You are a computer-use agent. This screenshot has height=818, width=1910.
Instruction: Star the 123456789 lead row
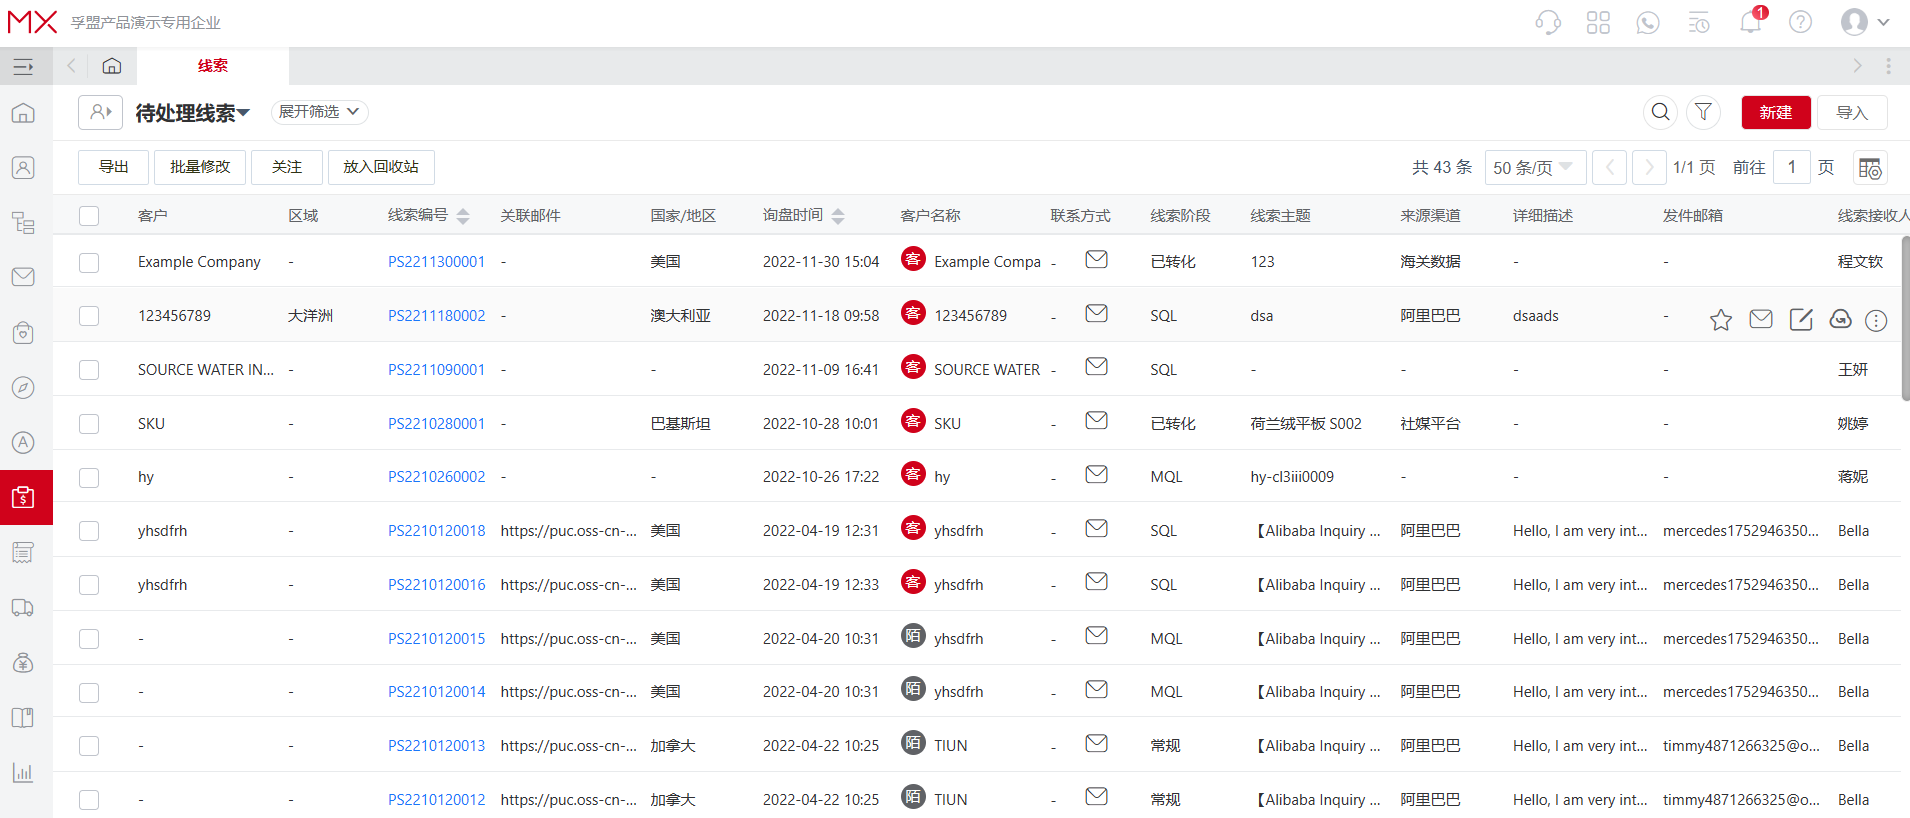tap(1720, 320)
